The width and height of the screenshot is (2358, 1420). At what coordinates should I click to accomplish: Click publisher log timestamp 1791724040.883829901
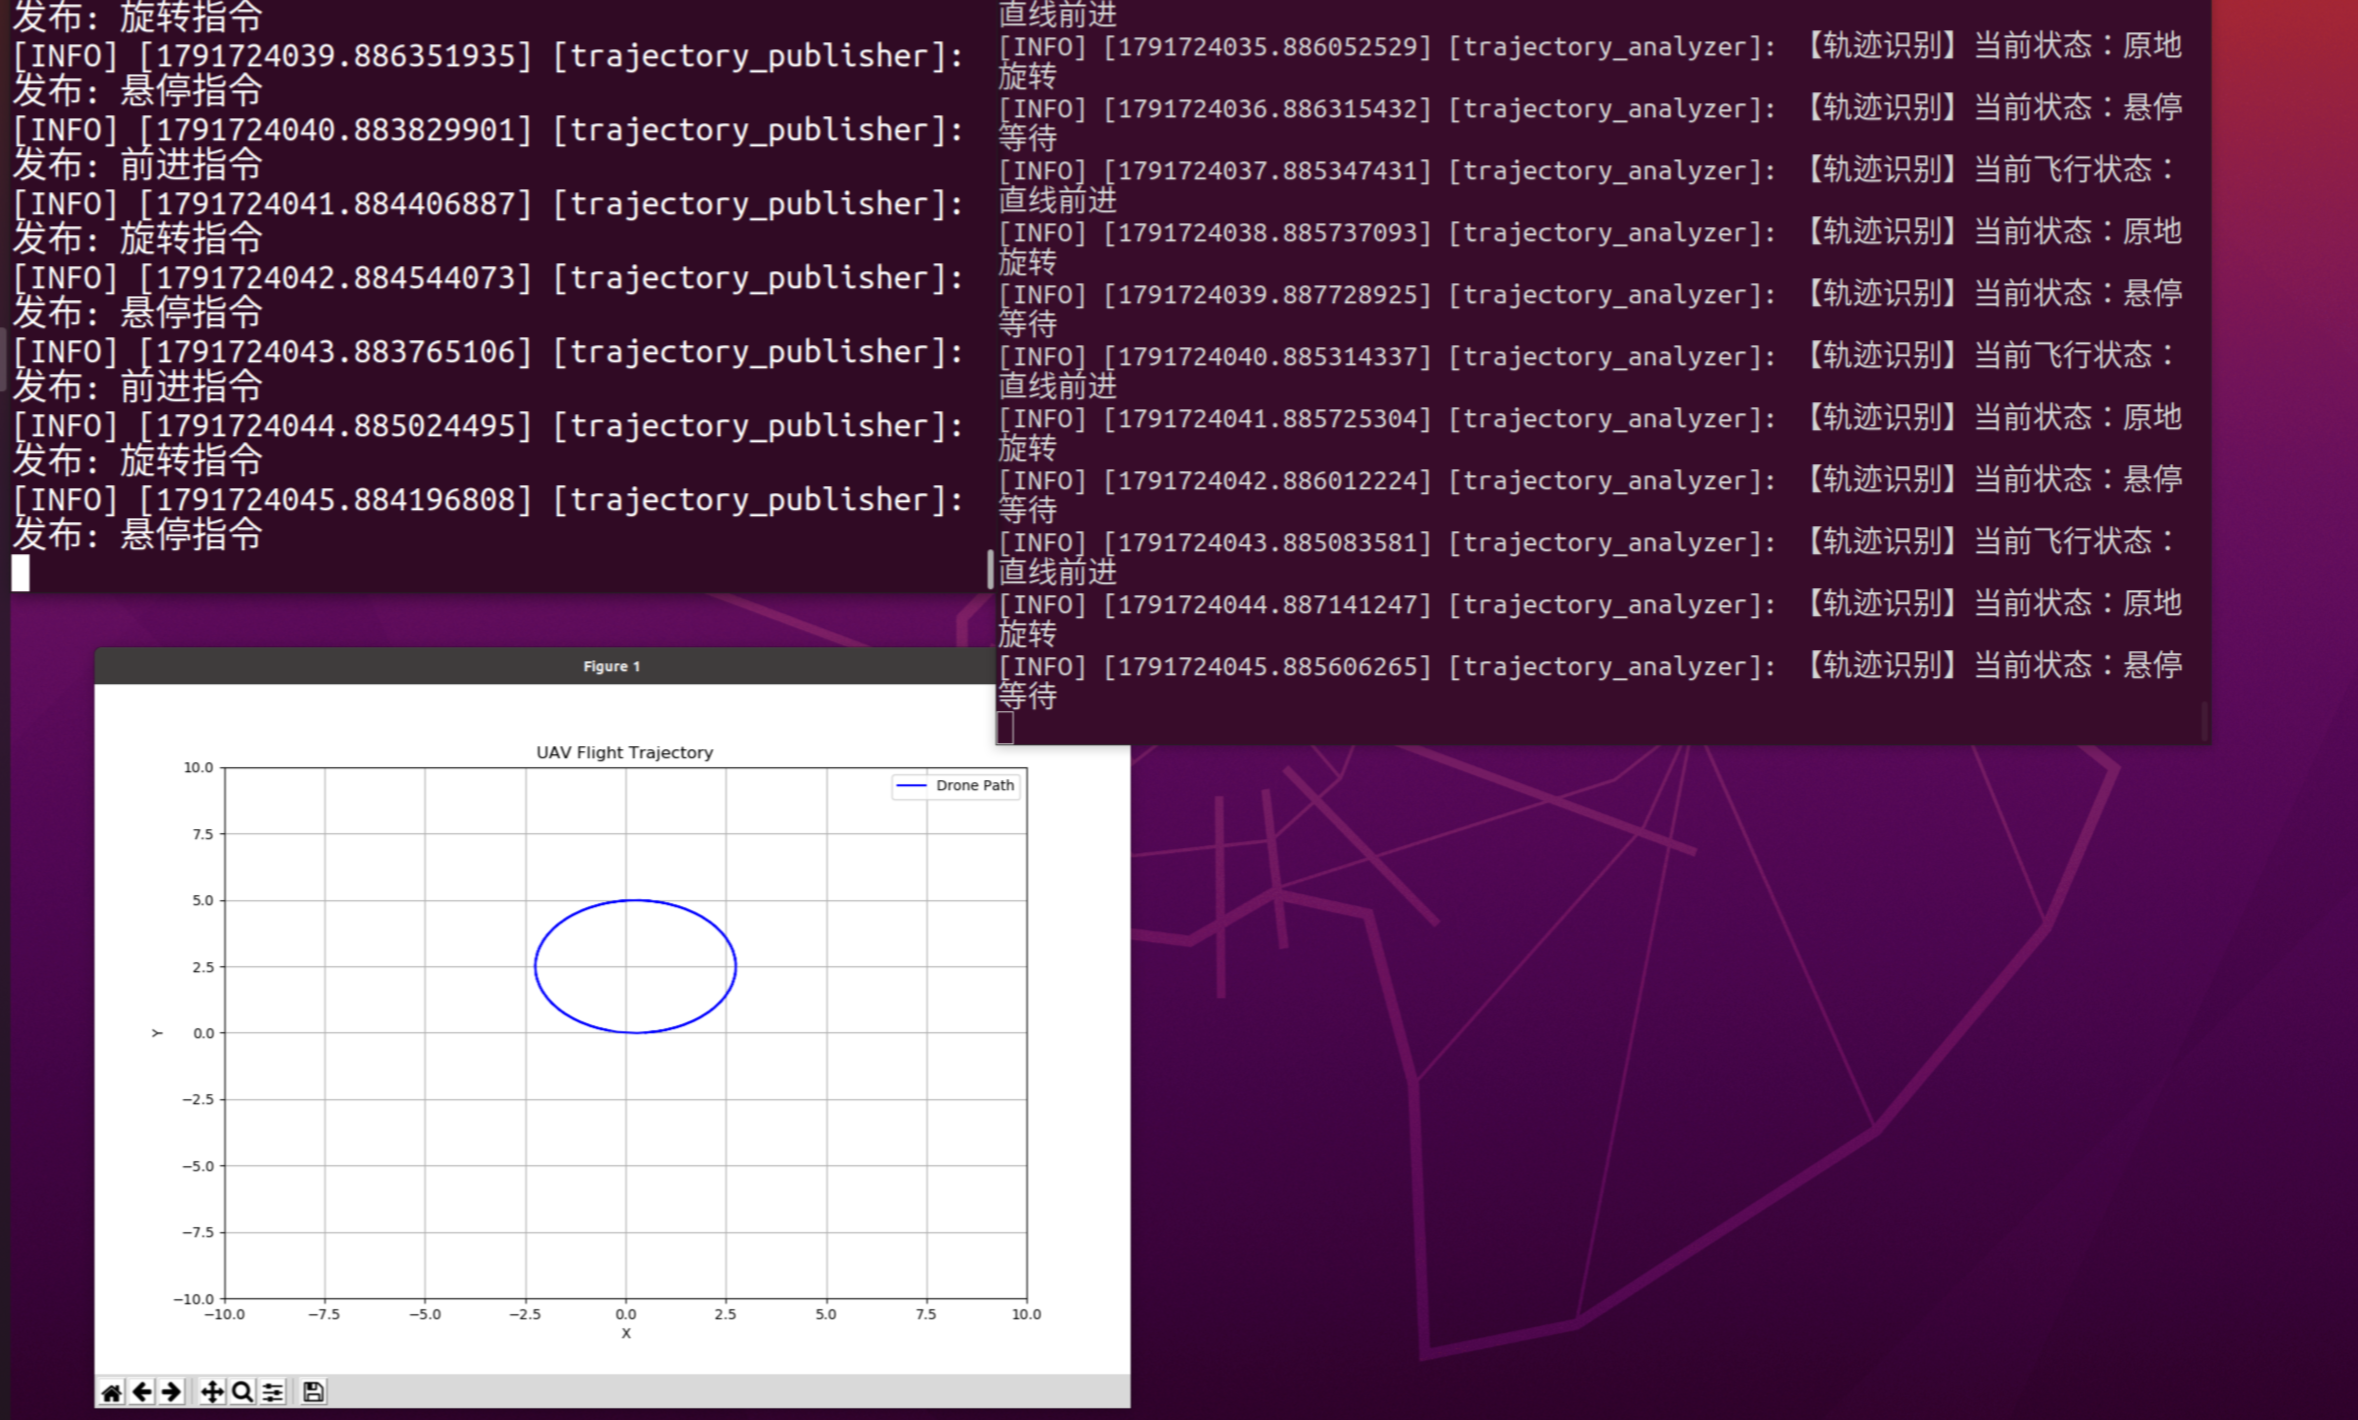tap(335, 130)
